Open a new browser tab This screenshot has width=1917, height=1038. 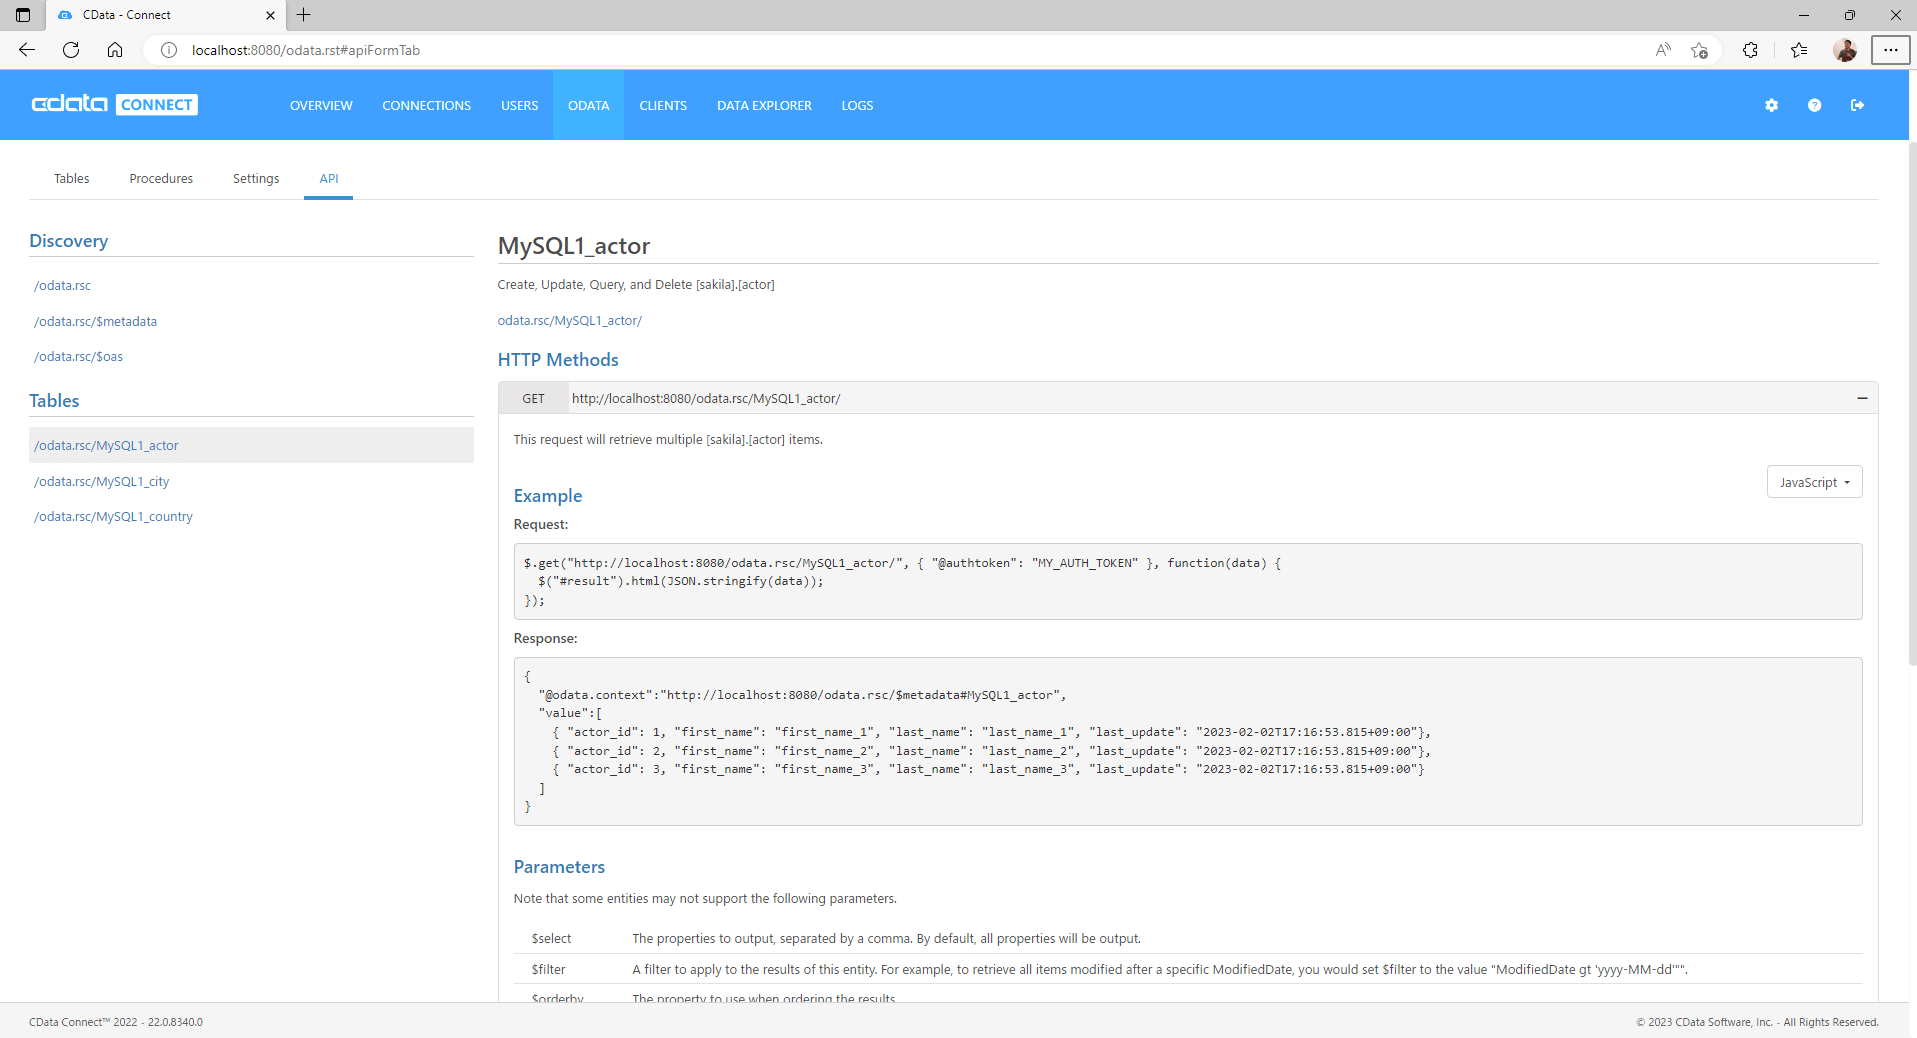point(304,15)
